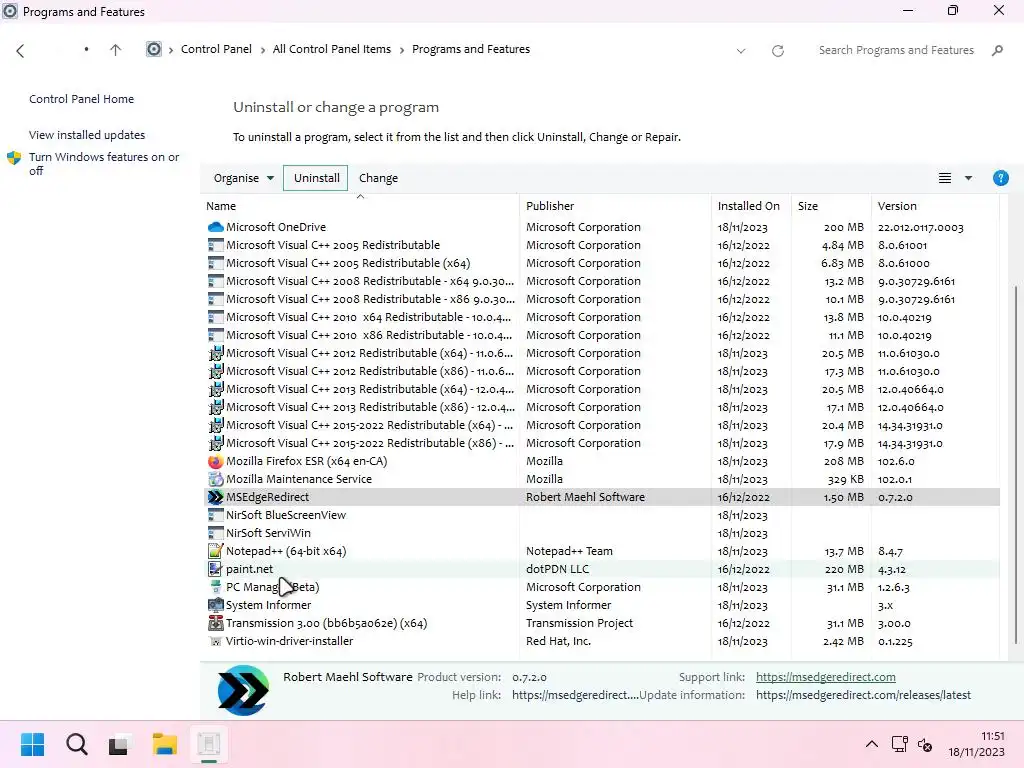The height and width of the screenshot is (768, 1024).
Task: Click the Mozilla Firefox ESR icon
Action: (x=215, y=461)
